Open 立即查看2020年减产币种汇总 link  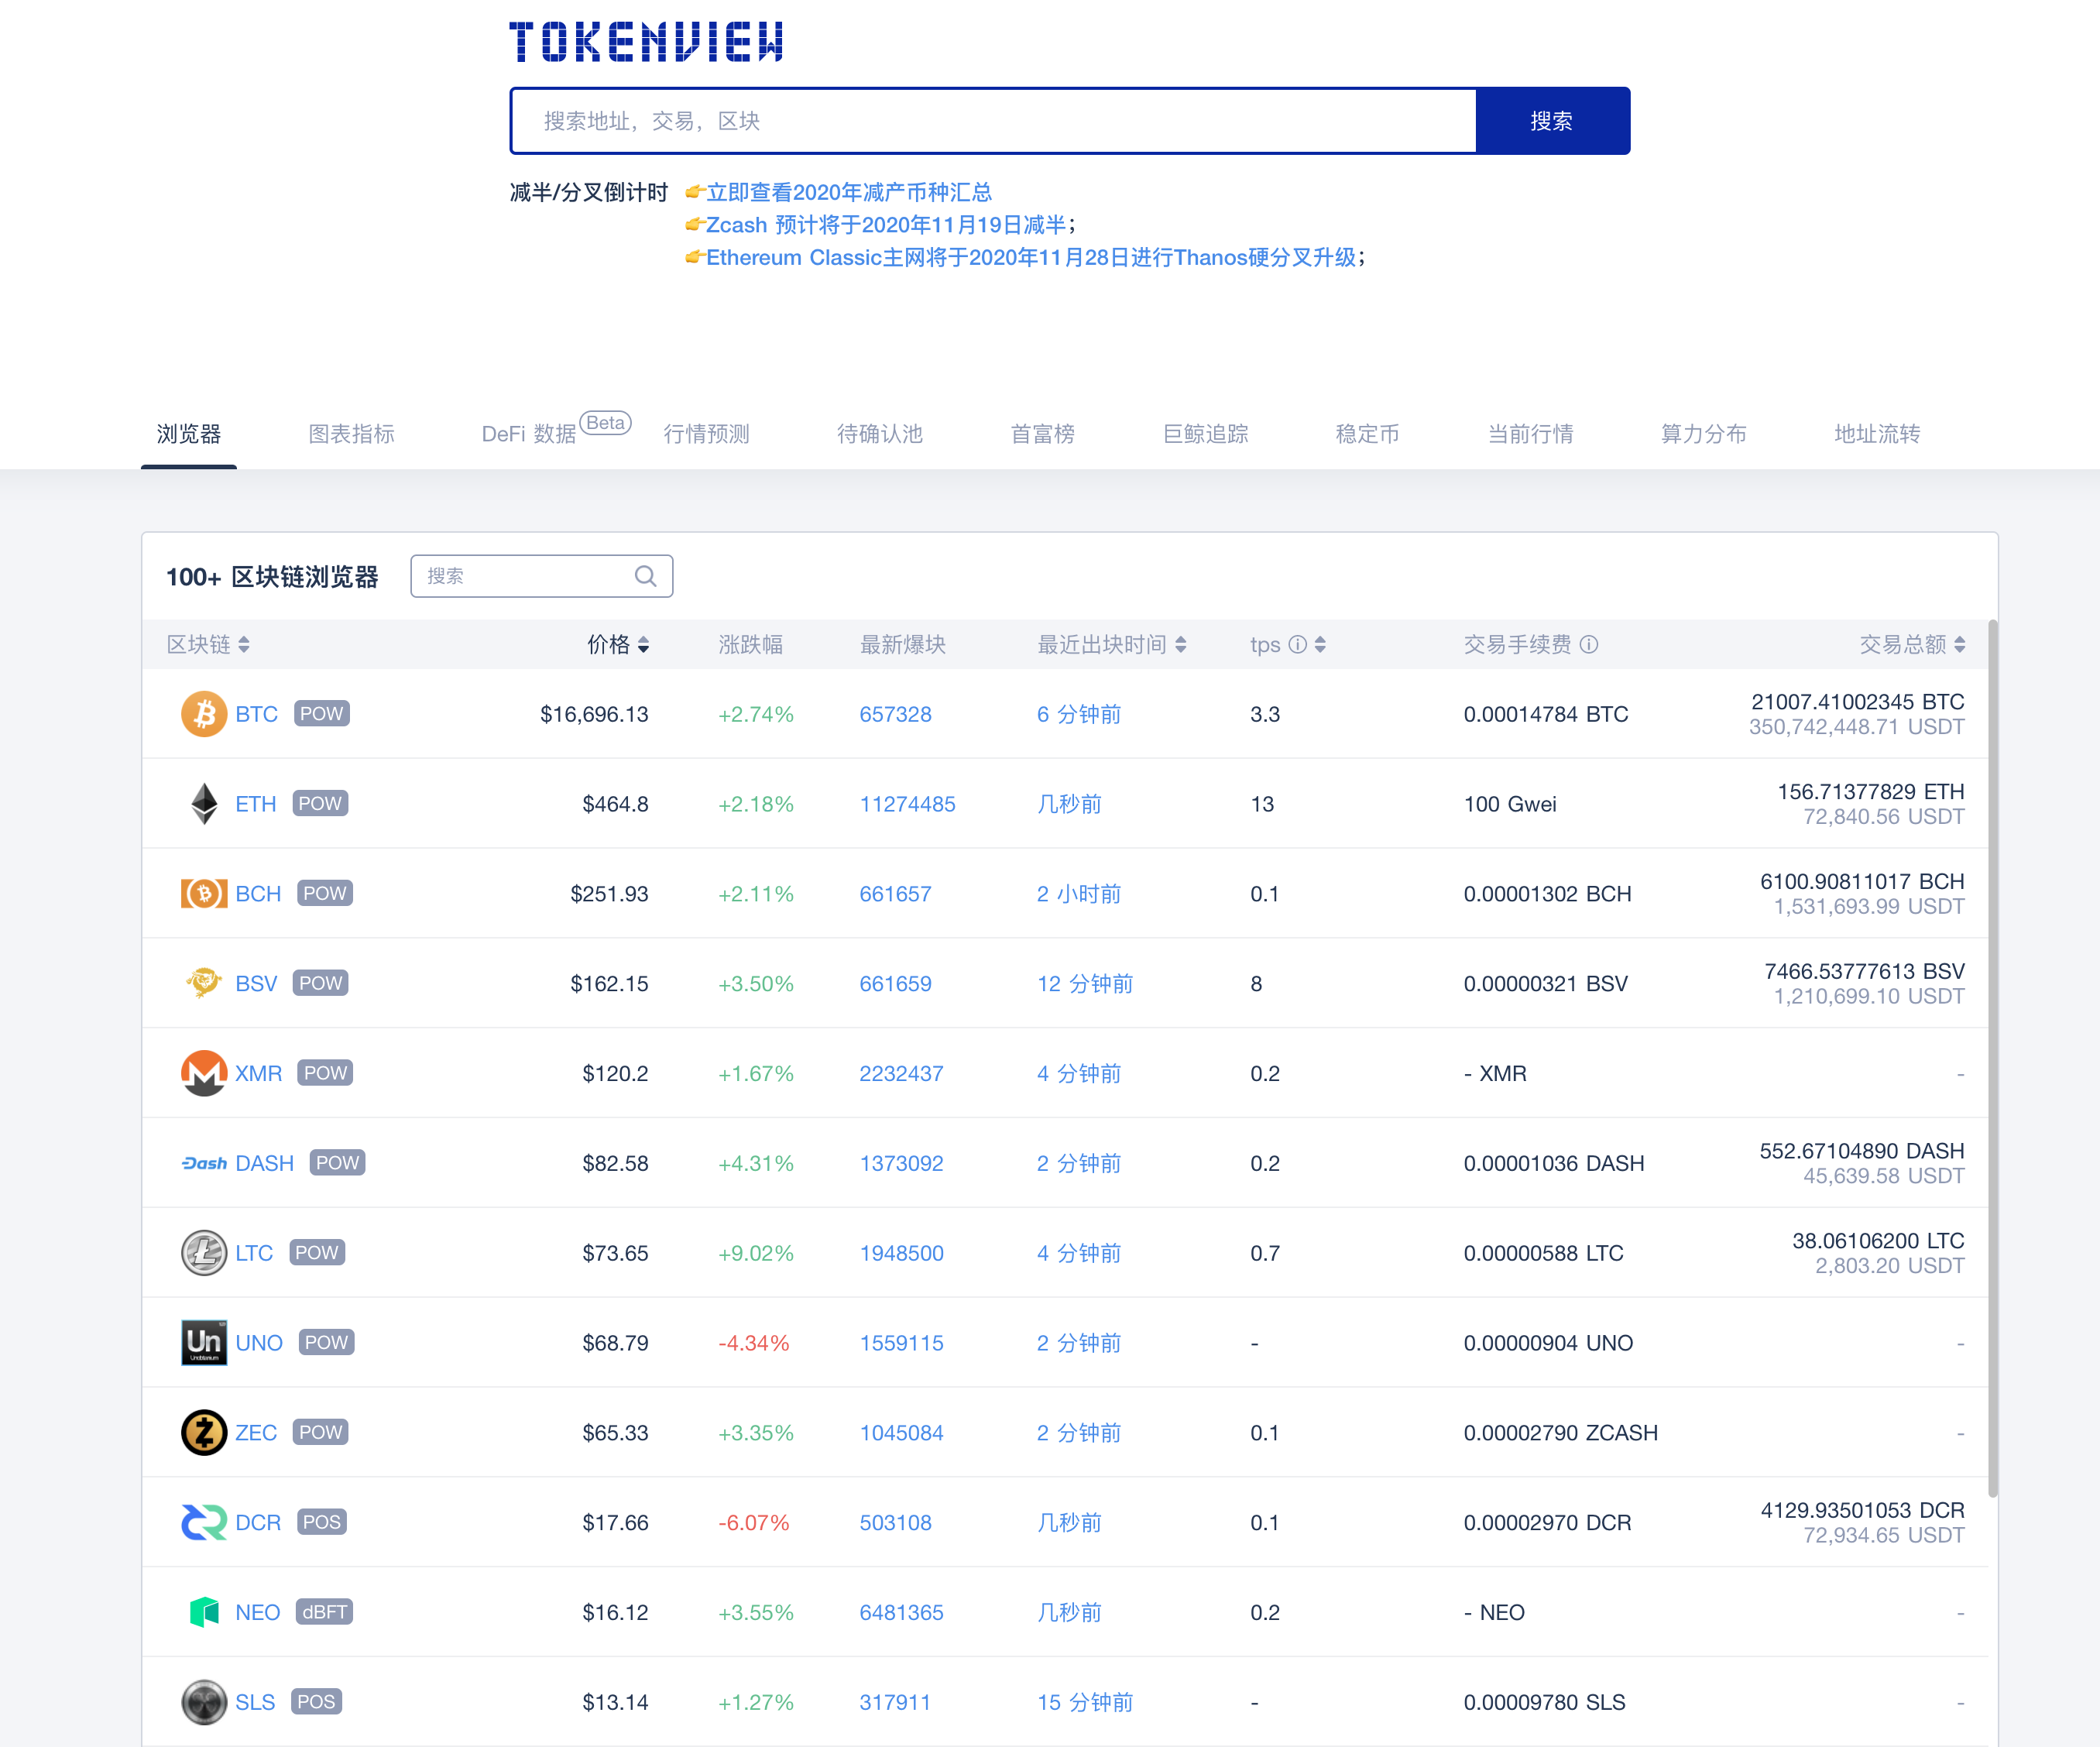tap(849, 192)
